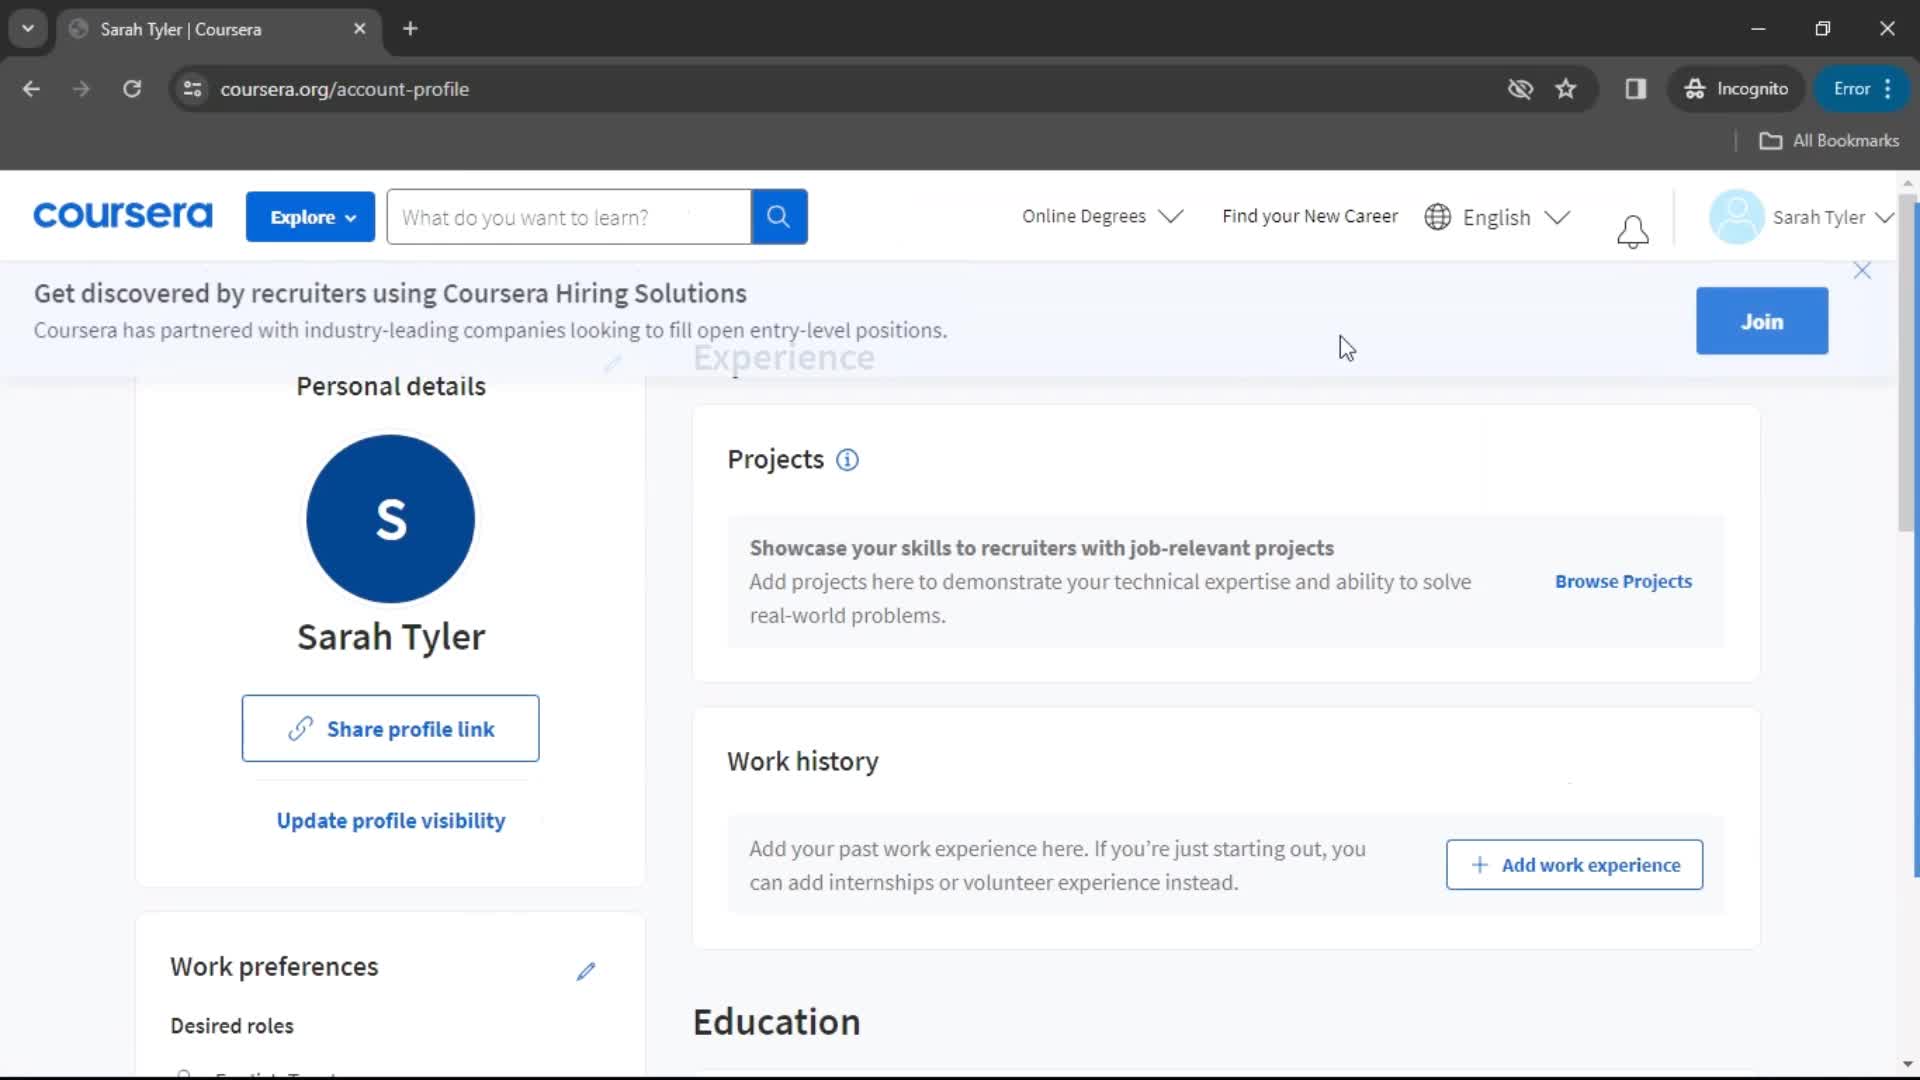This screenshot has height=1080, width=1920.
Task: Expand the Explore menu
Action: [x=310, y=217]
